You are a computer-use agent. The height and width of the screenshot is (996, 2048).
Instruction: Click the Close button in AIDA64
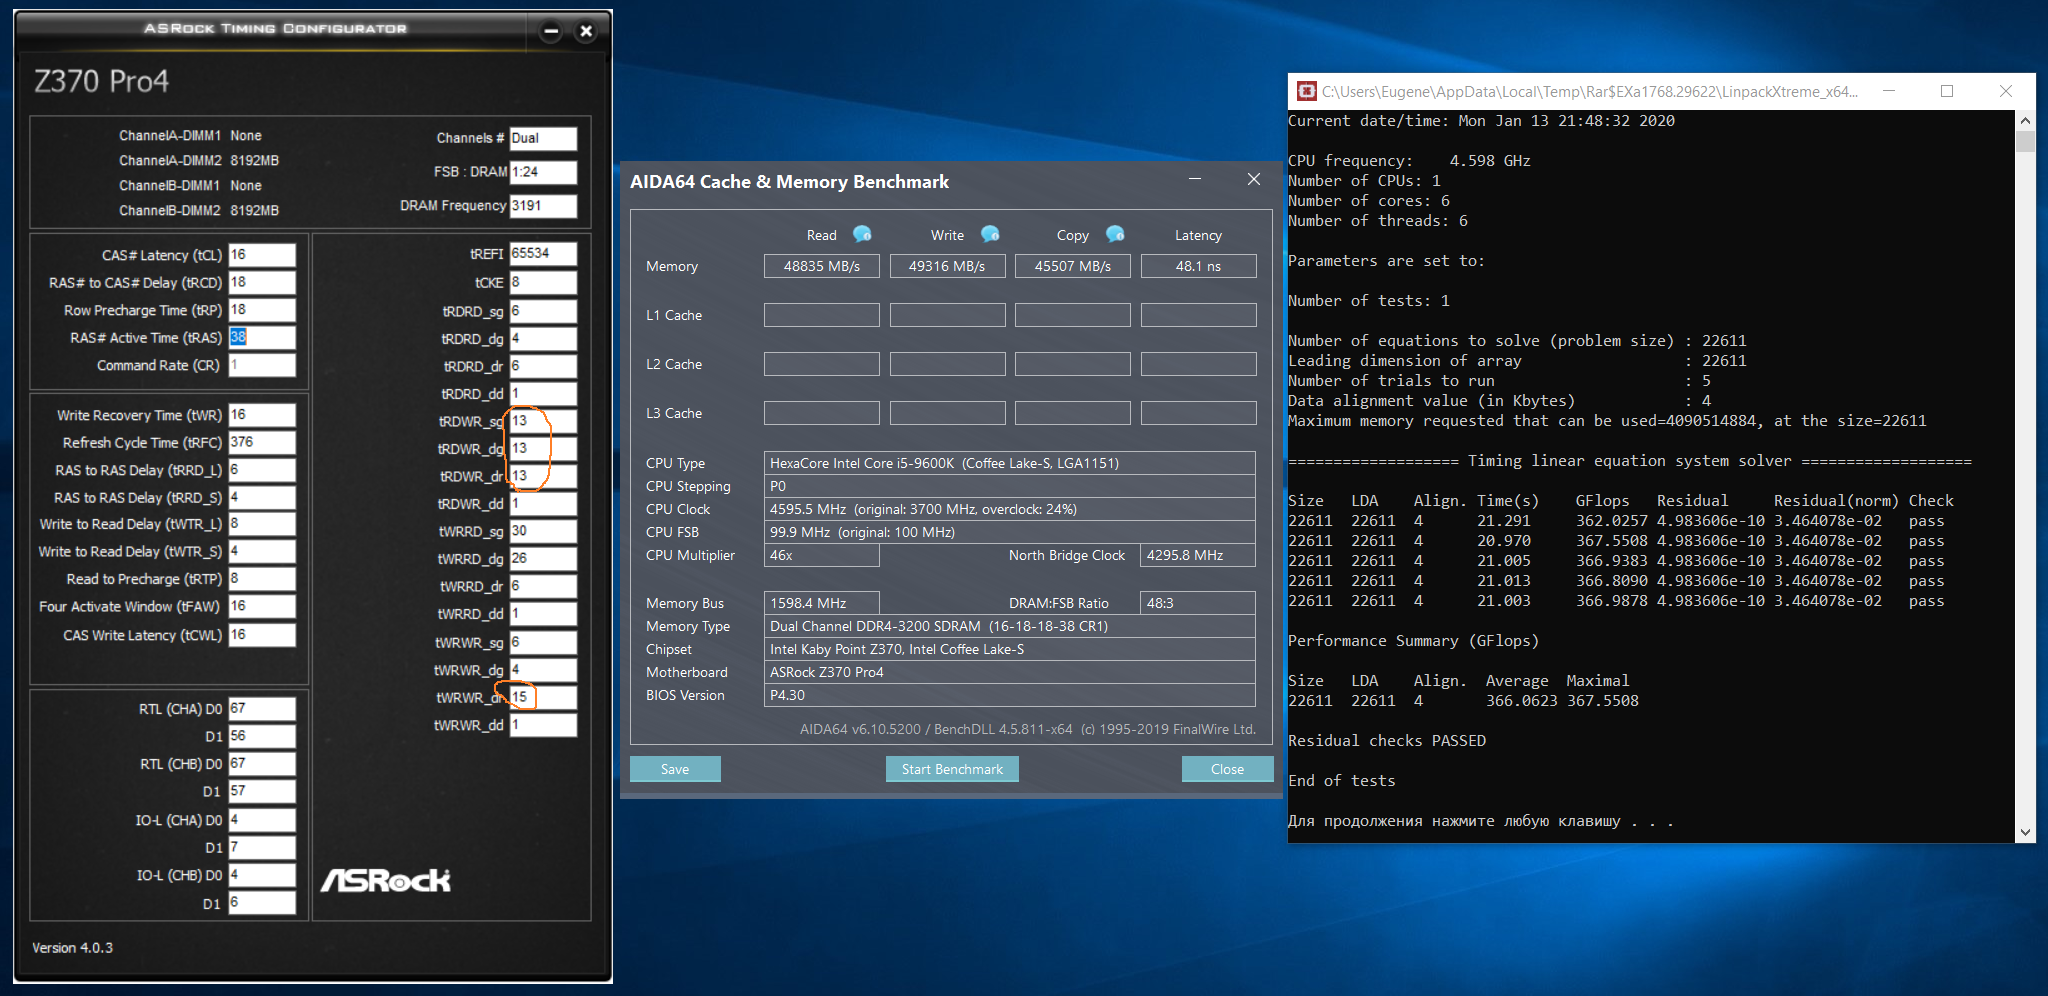tap(1227, 769)
